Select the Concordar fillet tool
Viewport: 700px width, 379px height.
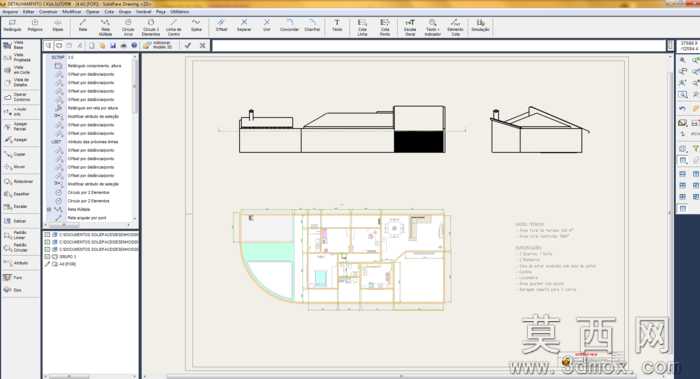pos(289,25)
